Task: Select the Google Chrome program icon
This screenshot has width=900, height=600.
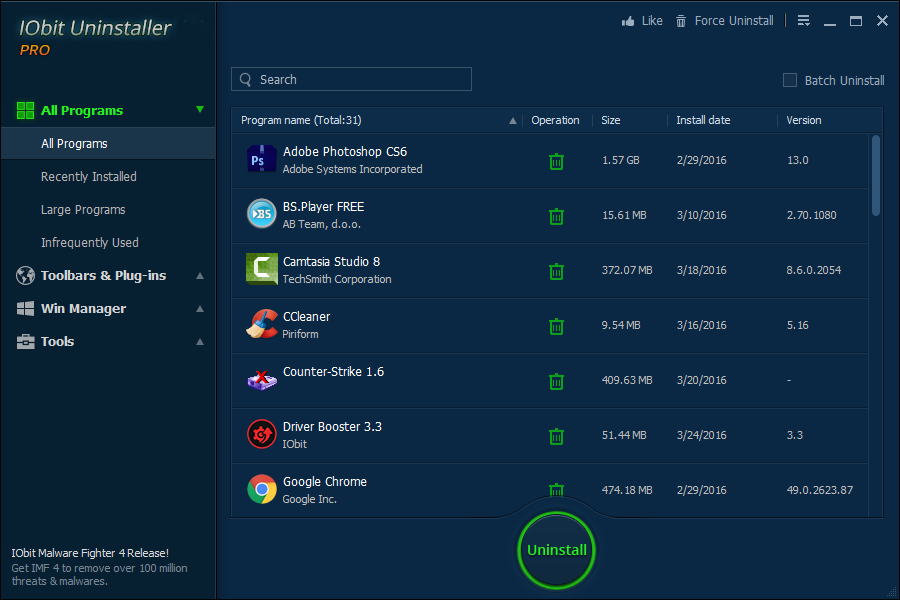Action: (261, 489)
